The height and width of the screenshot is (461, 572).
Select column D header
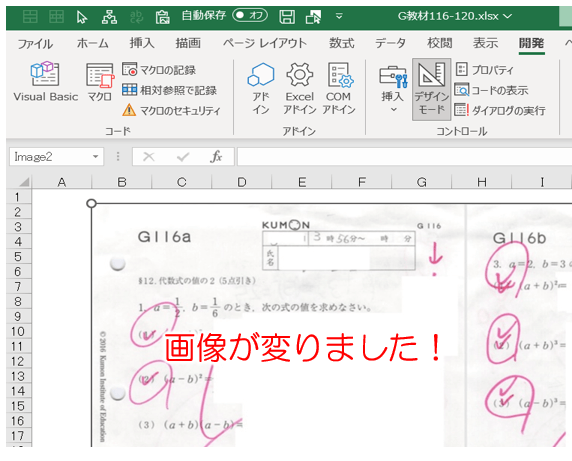pos(241,182)
